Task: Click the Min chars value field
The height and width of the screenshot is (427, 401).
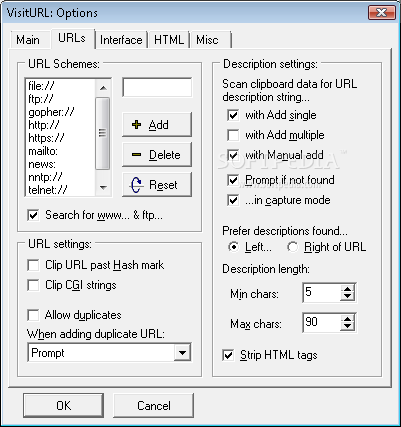Action: click(x=322, y=293)
